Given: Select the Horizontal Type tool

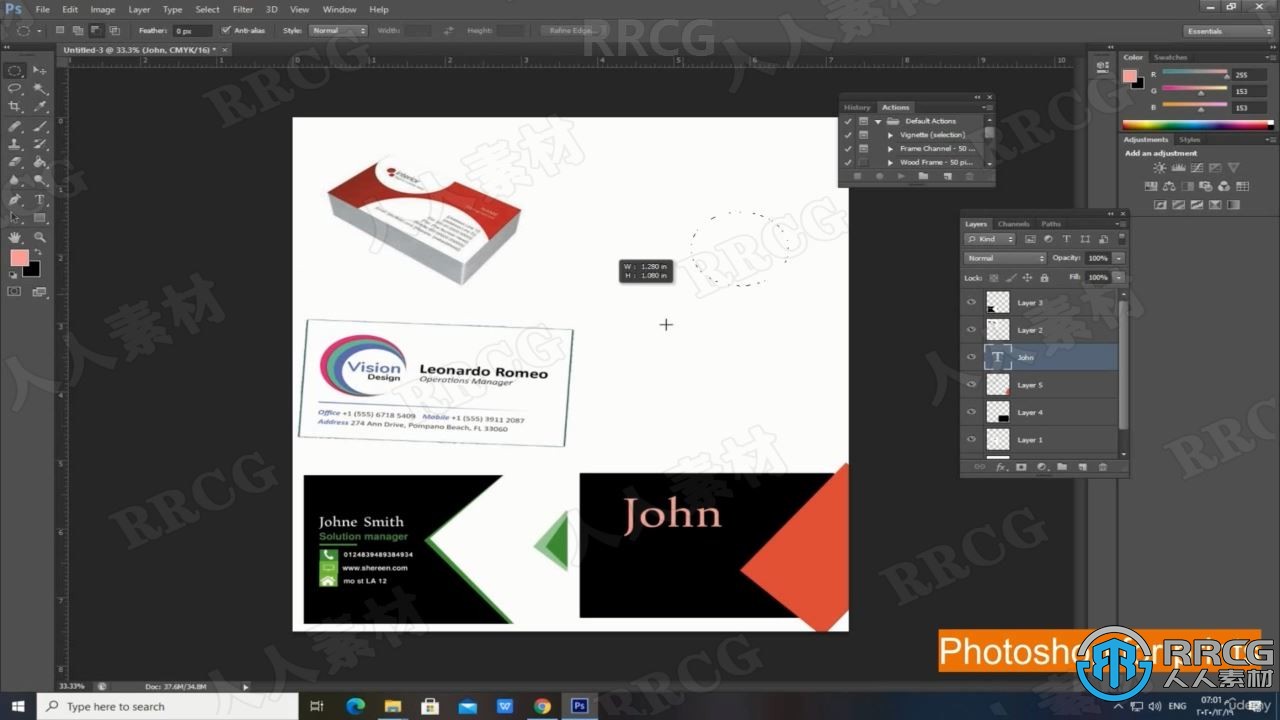Looking at the screenshot, I should pyautogui.click(x=40, y=199).
